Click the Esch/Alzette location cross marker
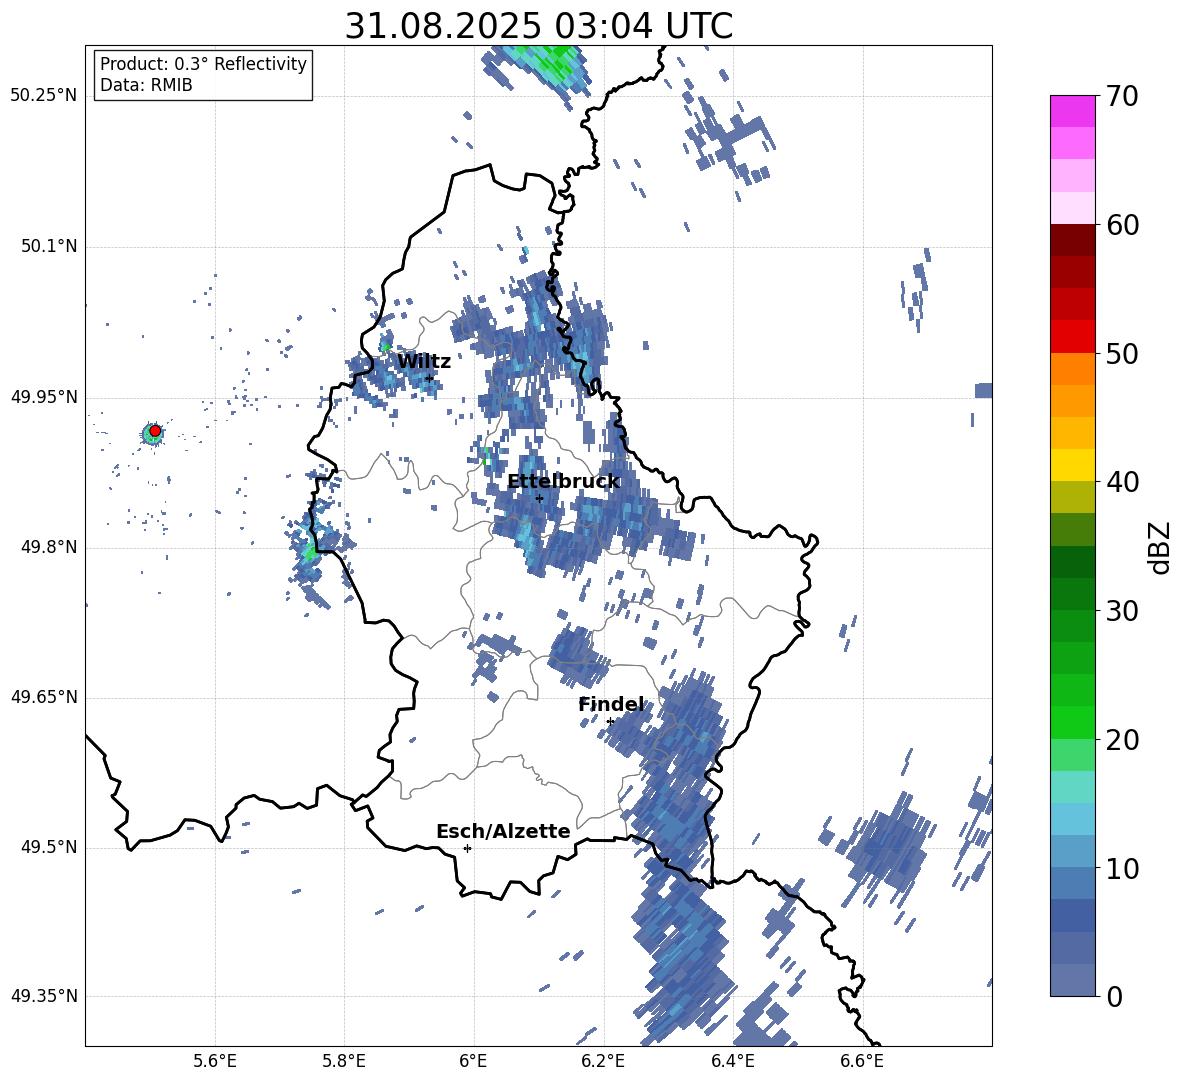Viewport: 1184px width, 1081px height. pos(467,848)
